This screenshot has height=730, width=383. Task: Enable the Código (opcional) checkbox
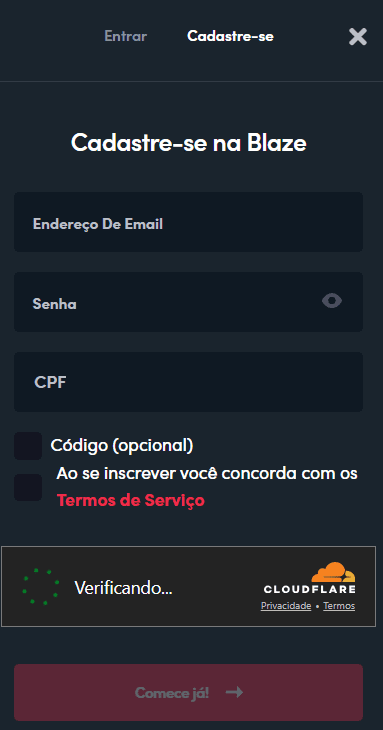tap(28, 446)
